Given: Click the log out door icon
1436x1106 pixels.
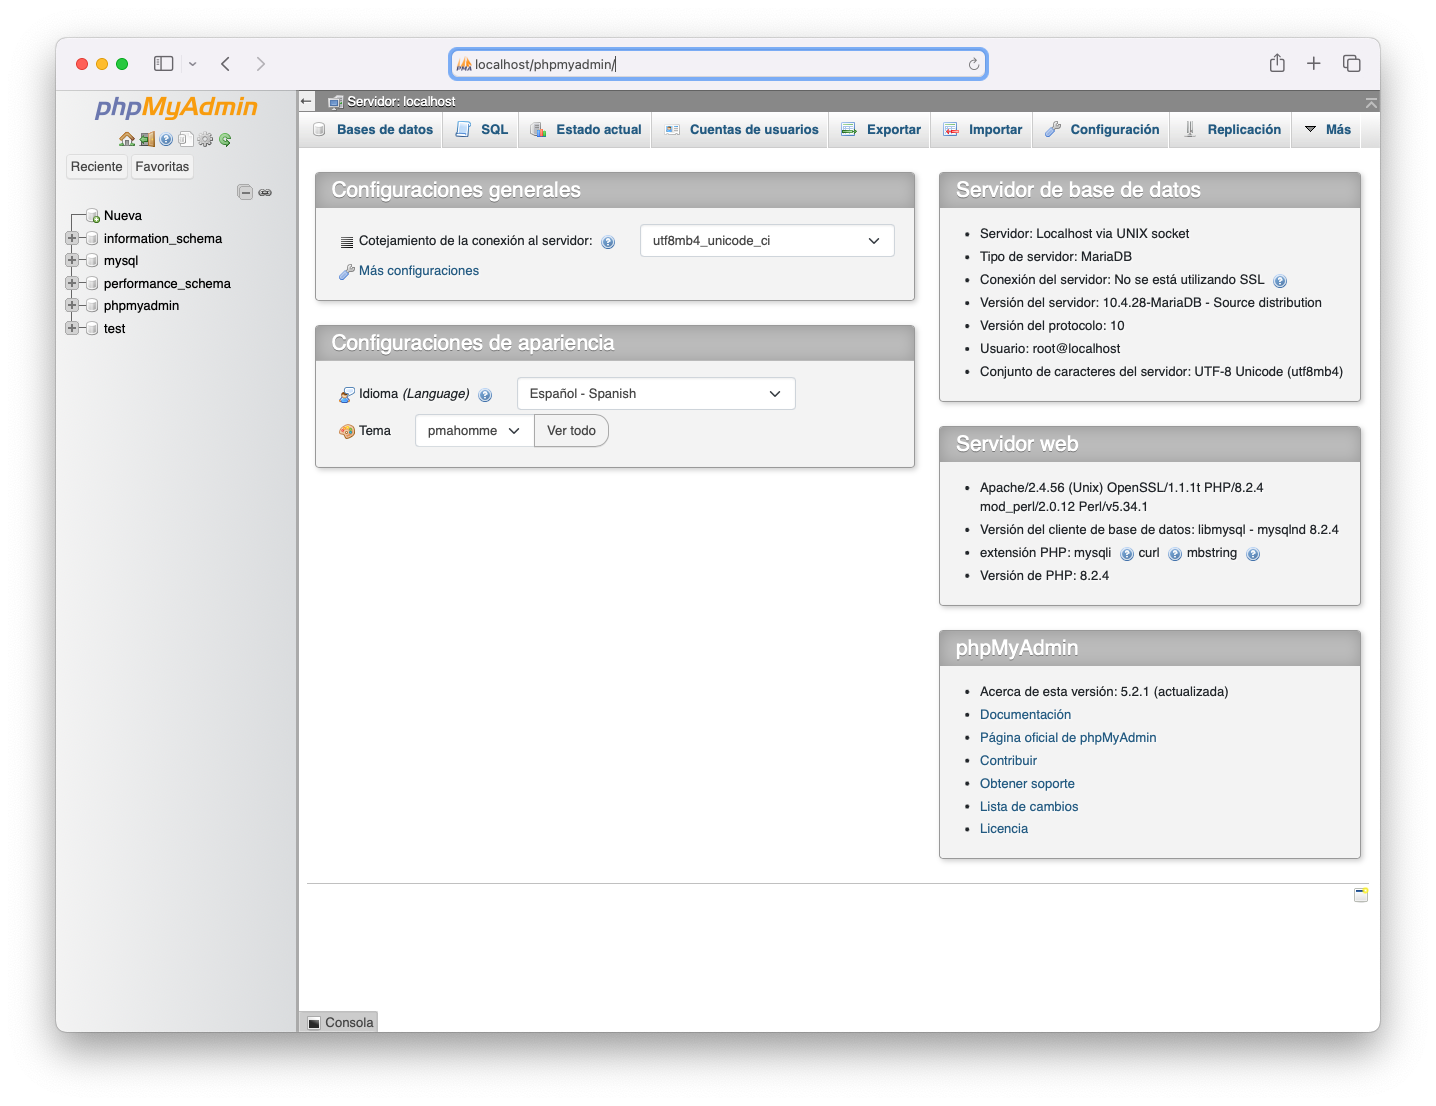Looking at the screenshot, I should 147,140.
